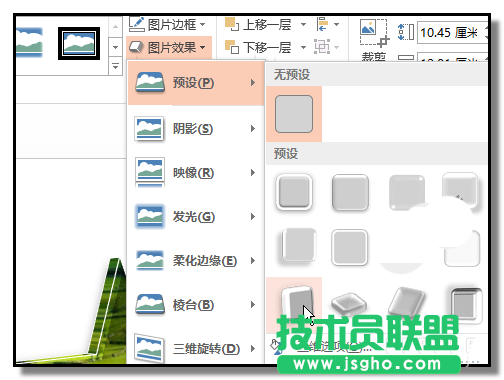Open the 图片效果 menu button
Viewport: 504px width, 380px height.
point(168,47)
